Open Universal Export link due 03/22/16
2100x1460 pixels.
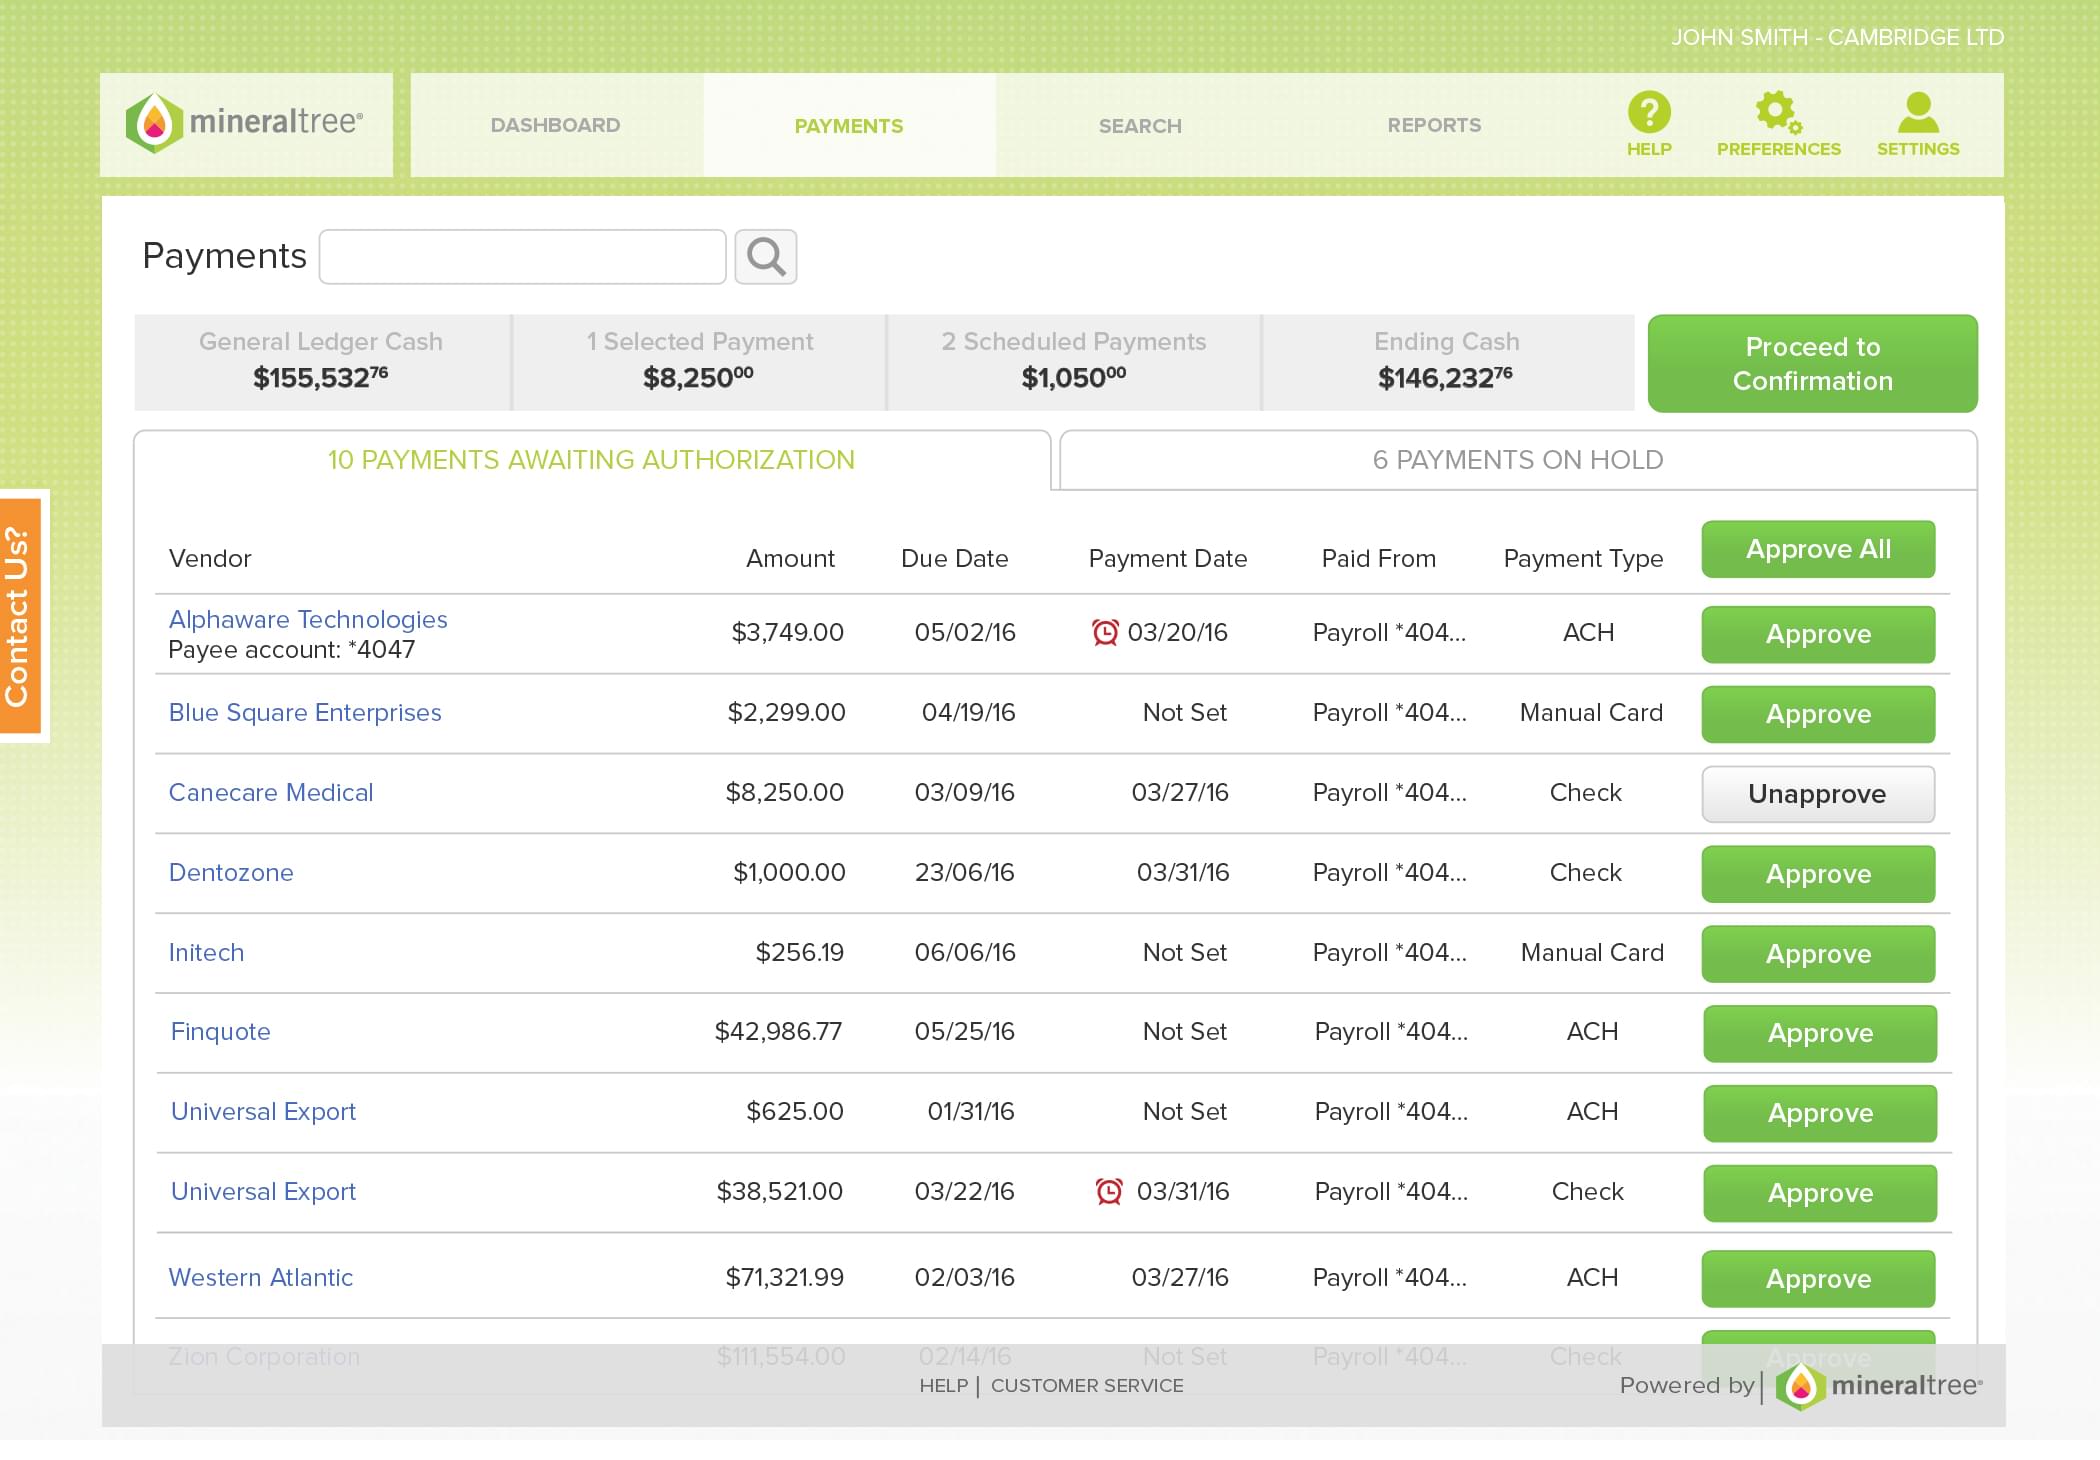tap(263, 1191)
